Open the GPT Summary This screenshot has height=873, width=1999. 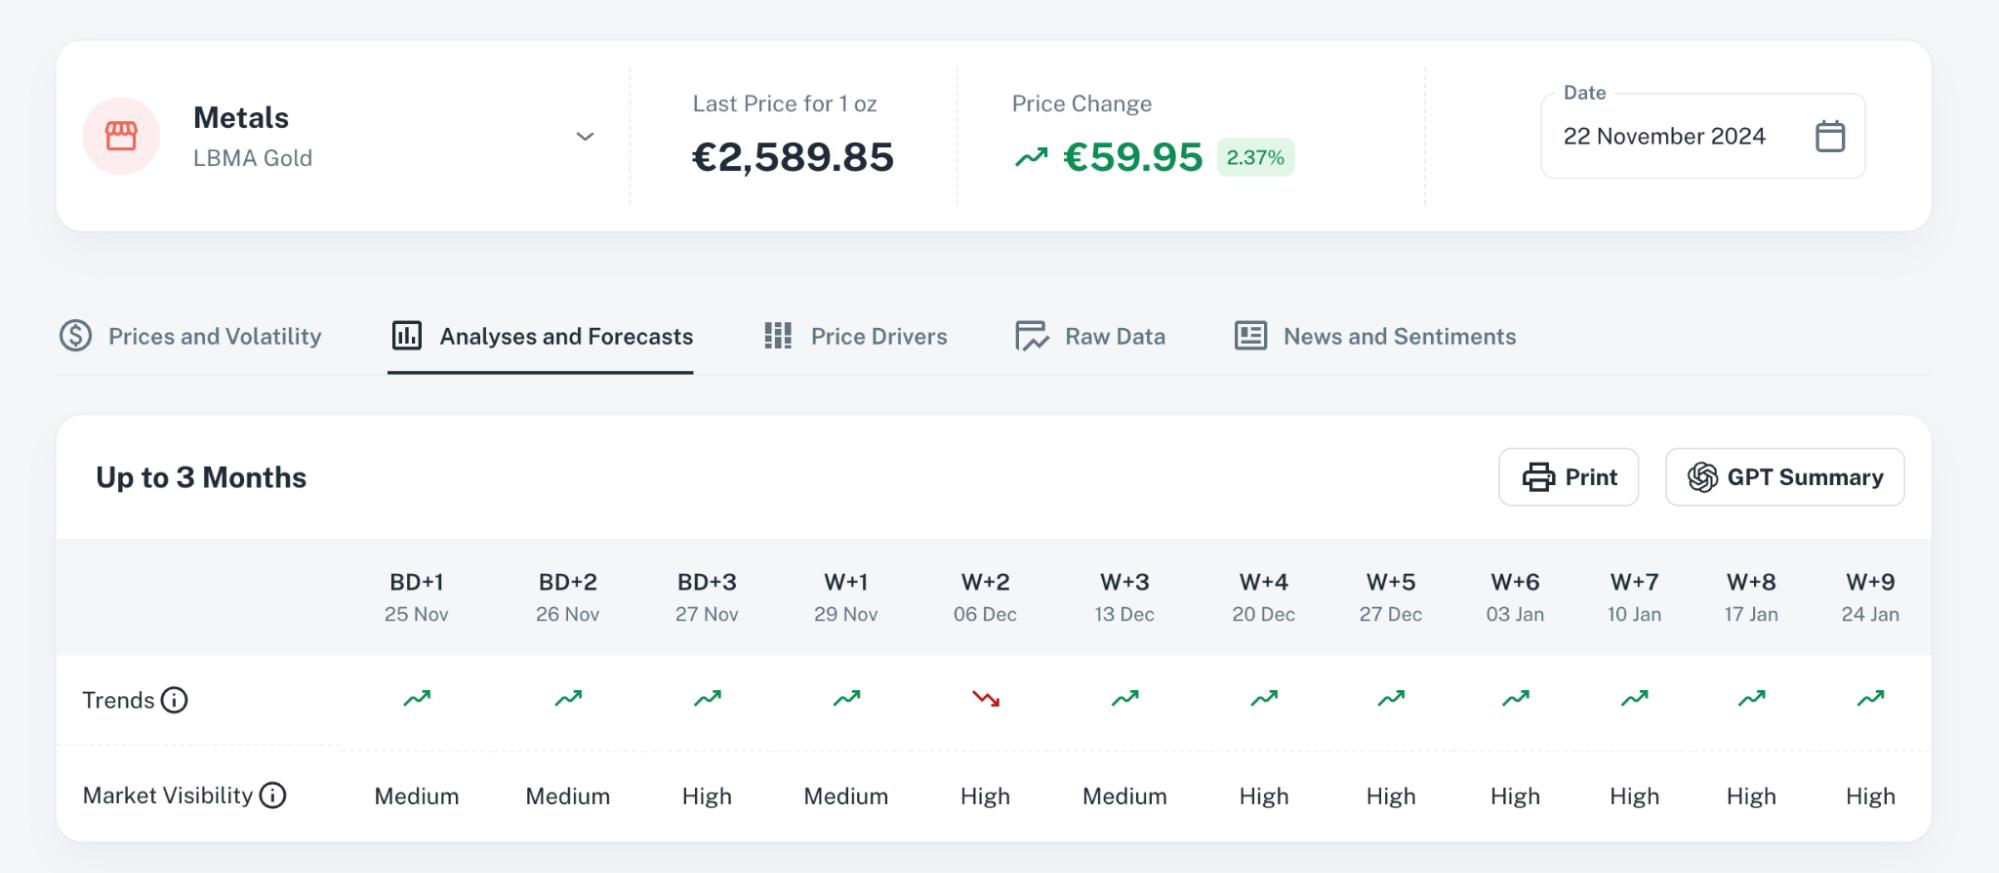coord(1784,477)
